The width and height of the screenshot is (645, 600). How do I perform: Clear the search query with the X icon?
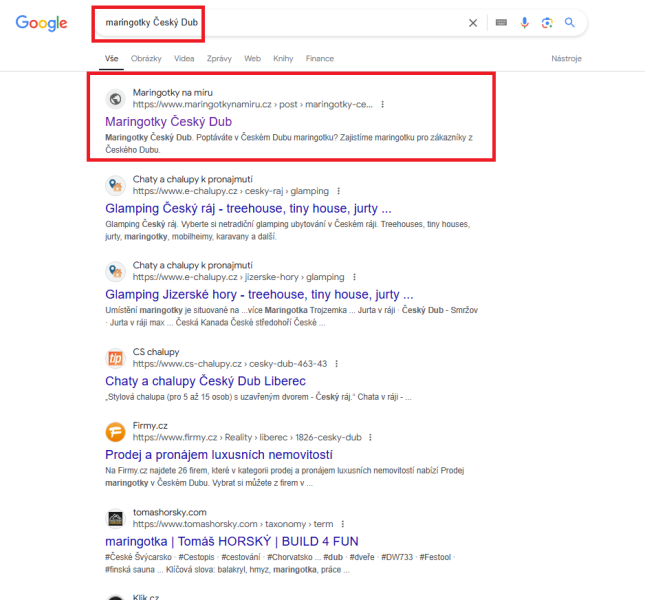(x=473, y=23)
